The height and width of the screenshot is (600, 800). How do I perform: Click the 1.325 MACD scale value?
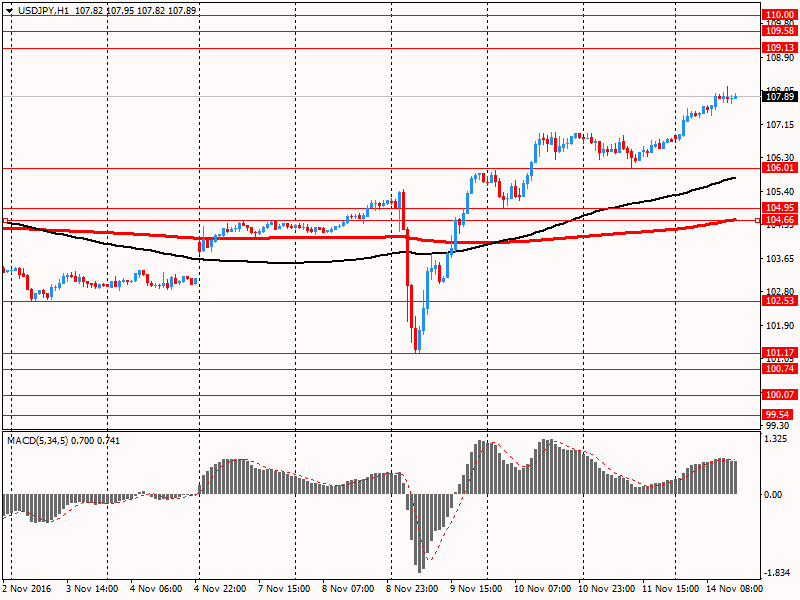click(777, 439)
